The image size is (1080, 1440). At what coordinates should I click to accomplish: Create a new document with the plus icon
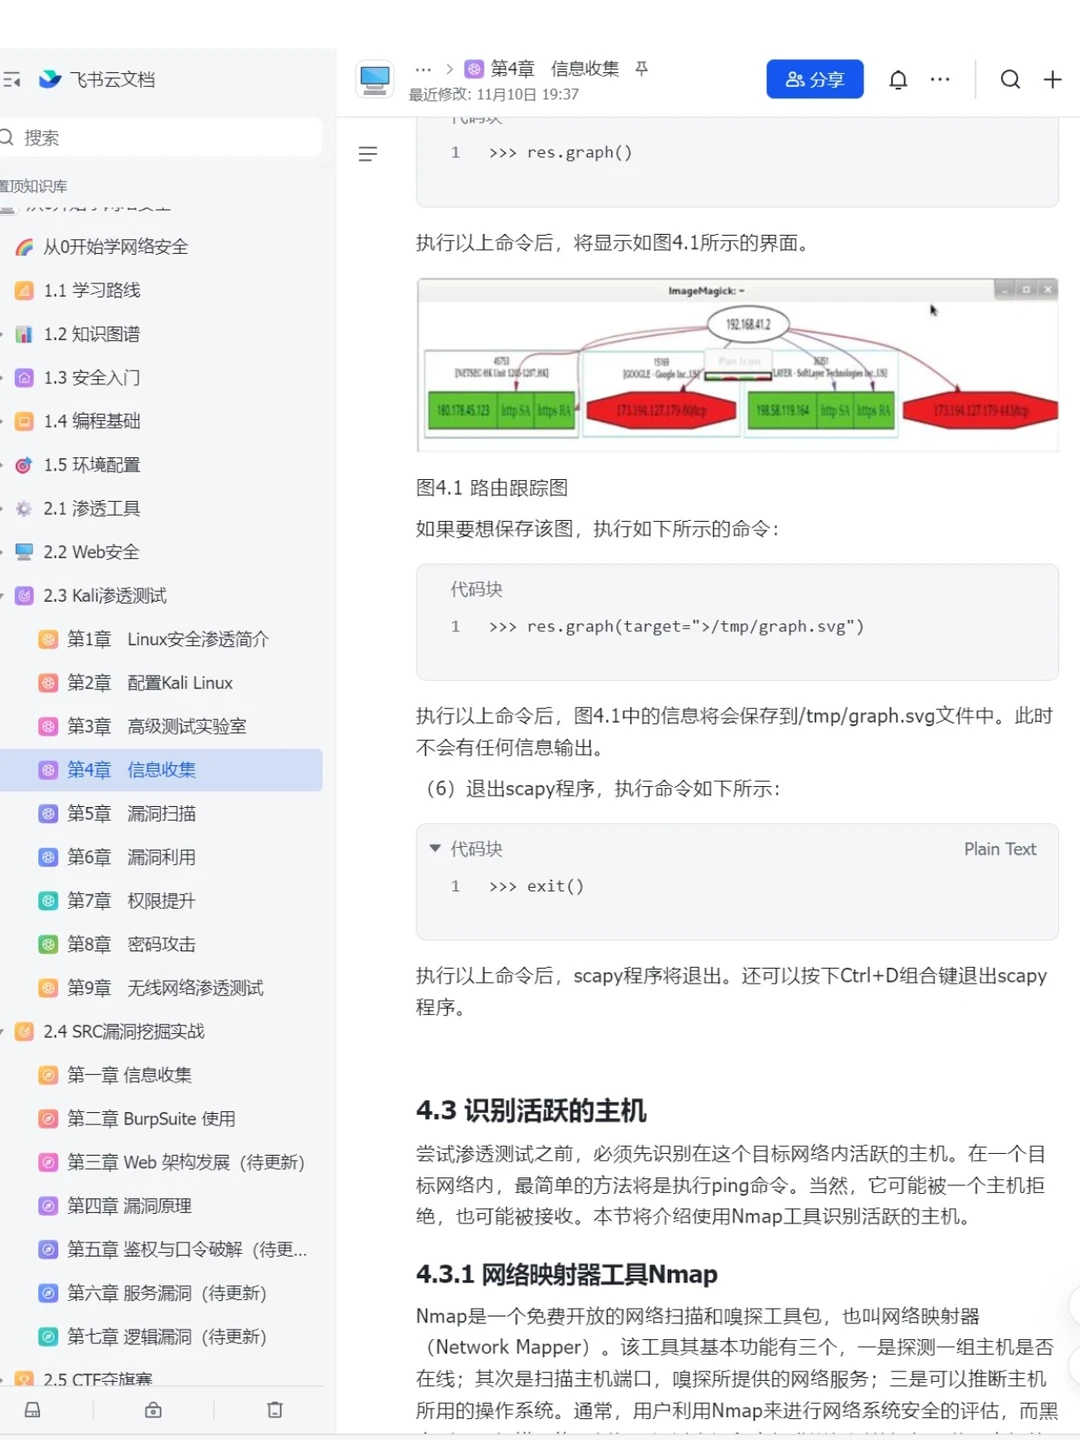click(x=1051, y=79)
